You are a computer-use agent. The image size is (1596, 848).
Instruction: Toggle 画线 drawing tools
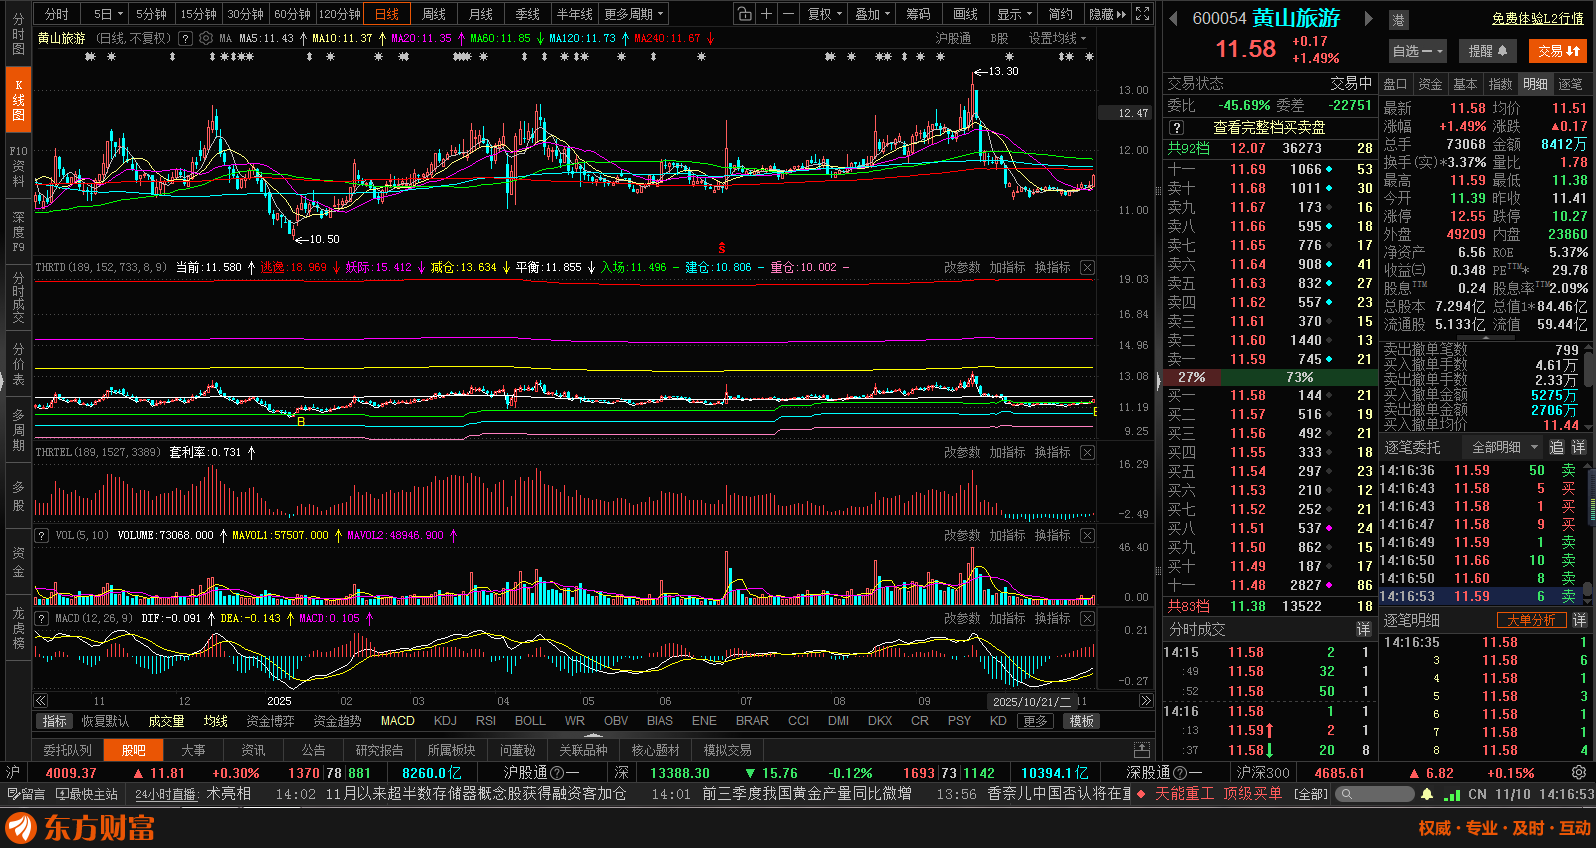[965, 14]
